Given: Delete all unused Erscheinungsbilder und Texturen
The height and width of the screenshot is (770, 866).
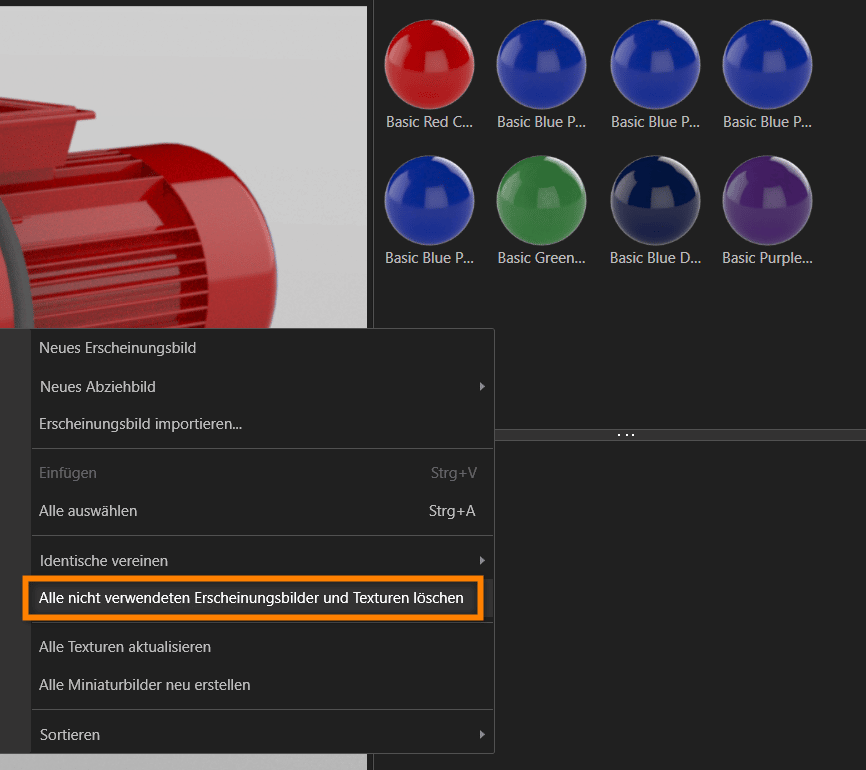Looking at the screenshot, I should tap(251, 598).
